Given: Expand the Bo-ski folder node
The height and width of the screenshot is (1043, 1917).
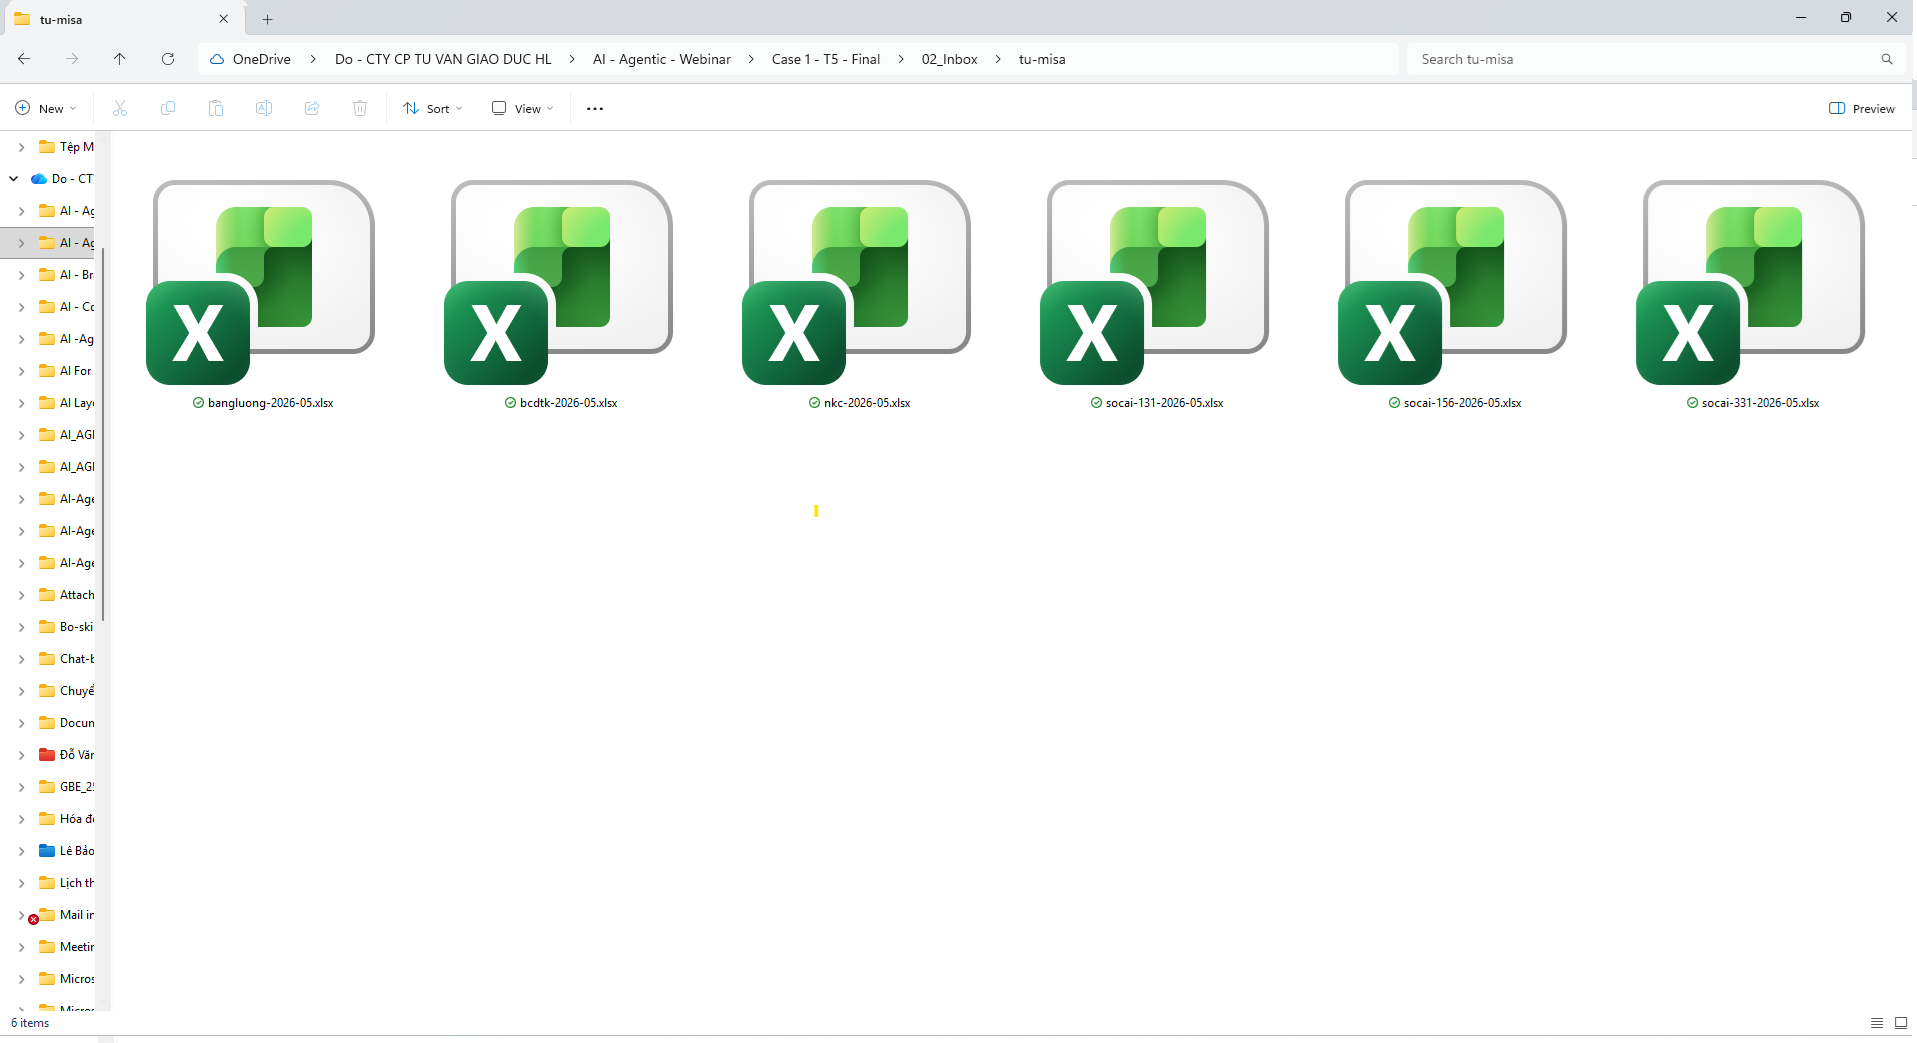Looking at the screenshot, I should point(21,627).
